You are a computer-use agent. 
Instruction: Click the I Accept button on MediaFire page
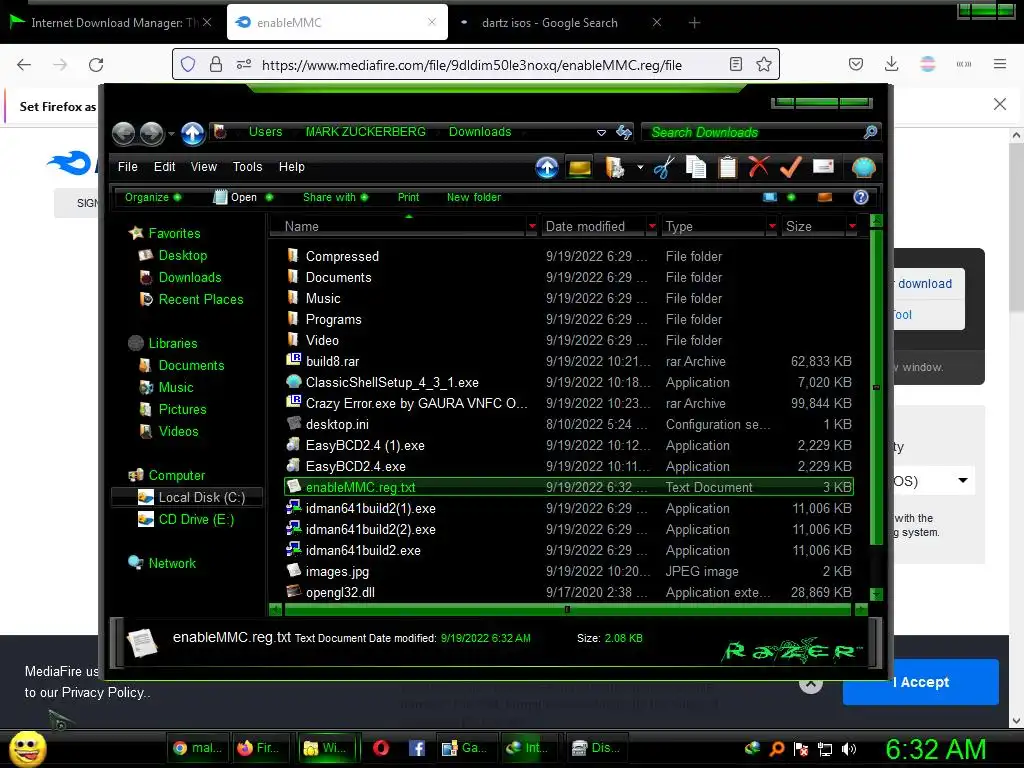(920, 682)
